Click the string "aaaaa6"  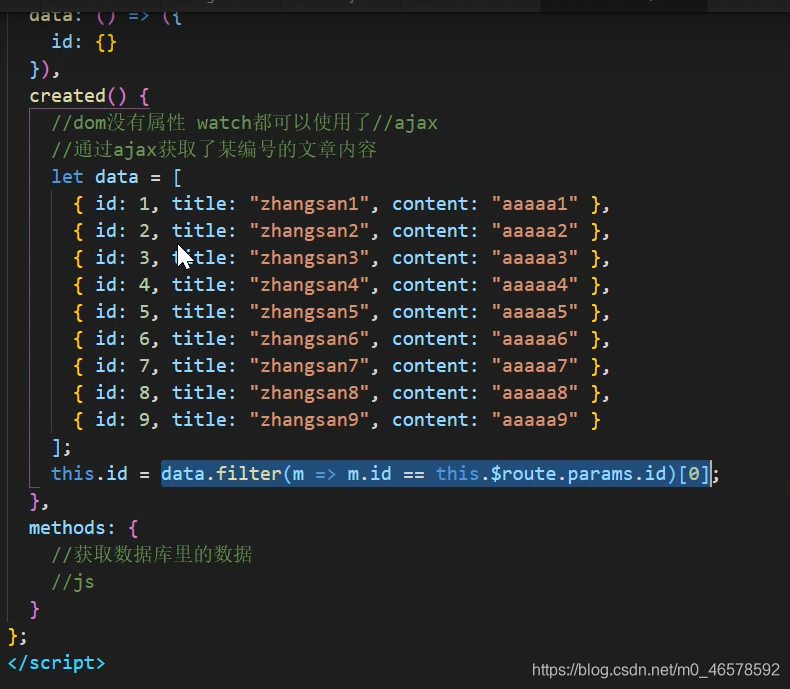535,338
